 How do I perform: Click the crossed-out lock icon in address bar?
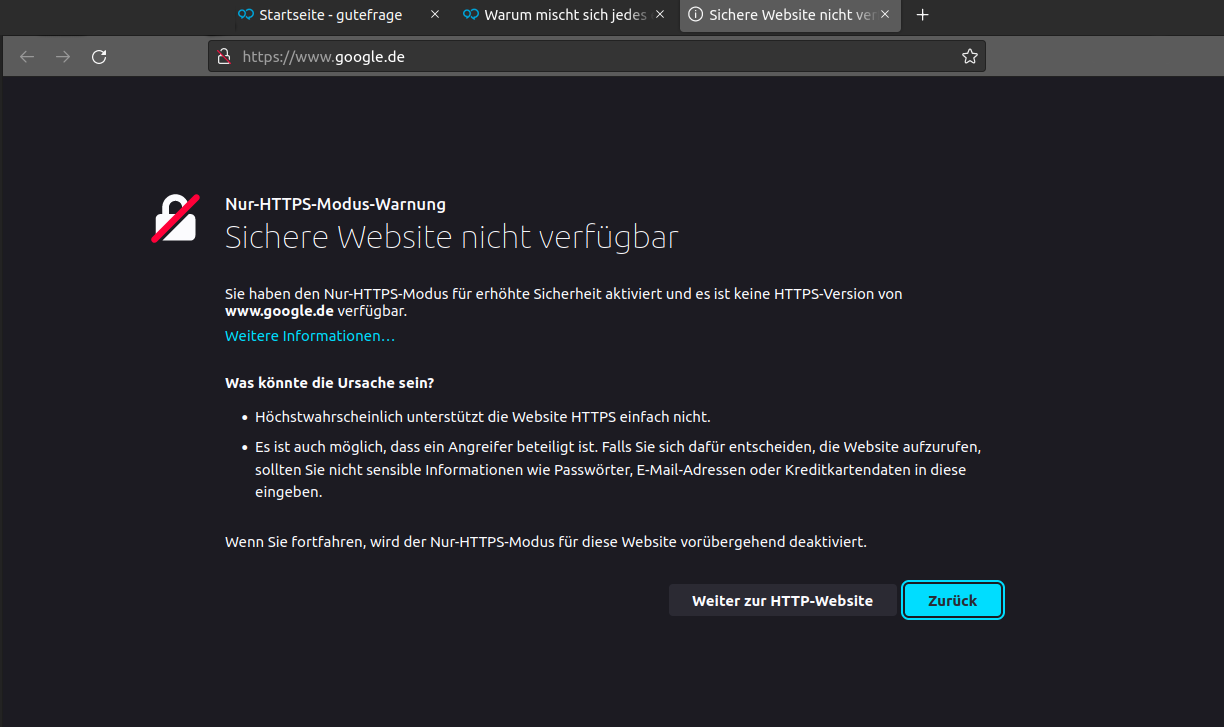click(x=223, y=56)
